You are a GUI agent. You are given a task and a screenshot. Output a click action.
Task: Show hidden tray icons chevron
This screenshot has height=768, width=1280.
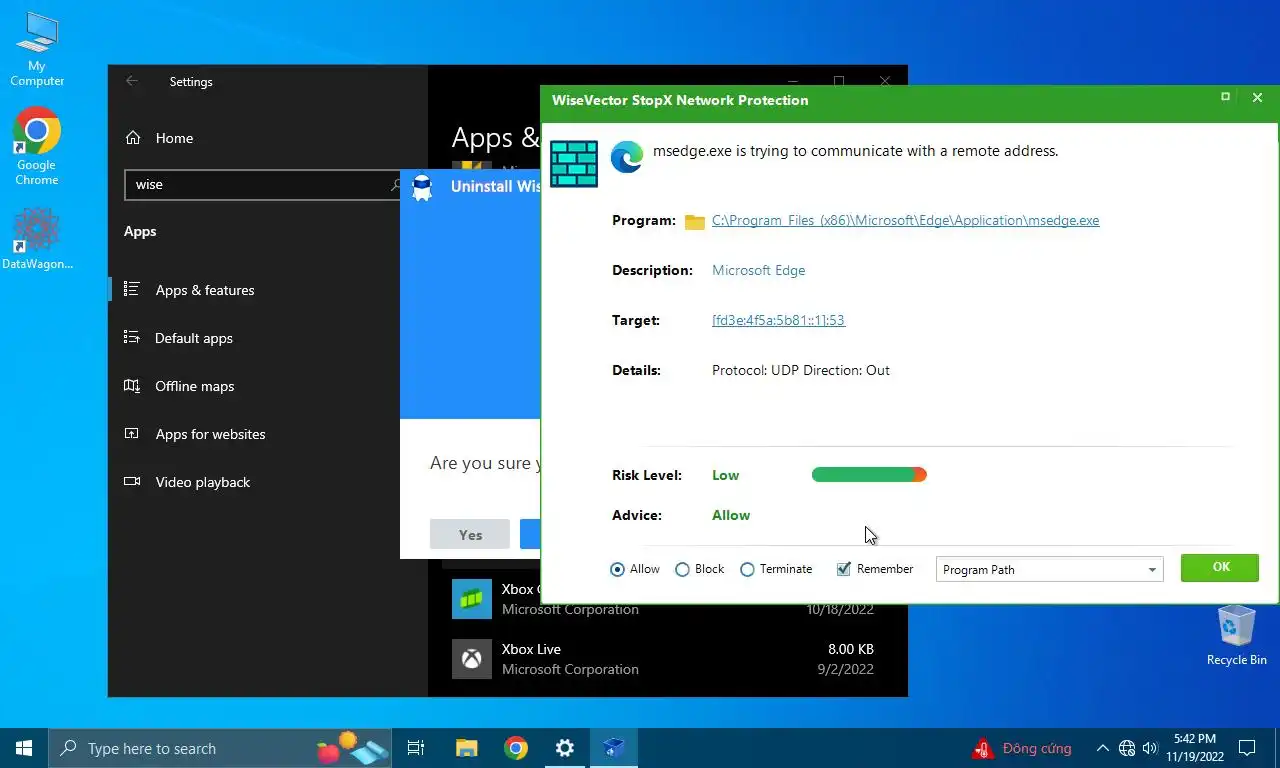click(1103, 748)
